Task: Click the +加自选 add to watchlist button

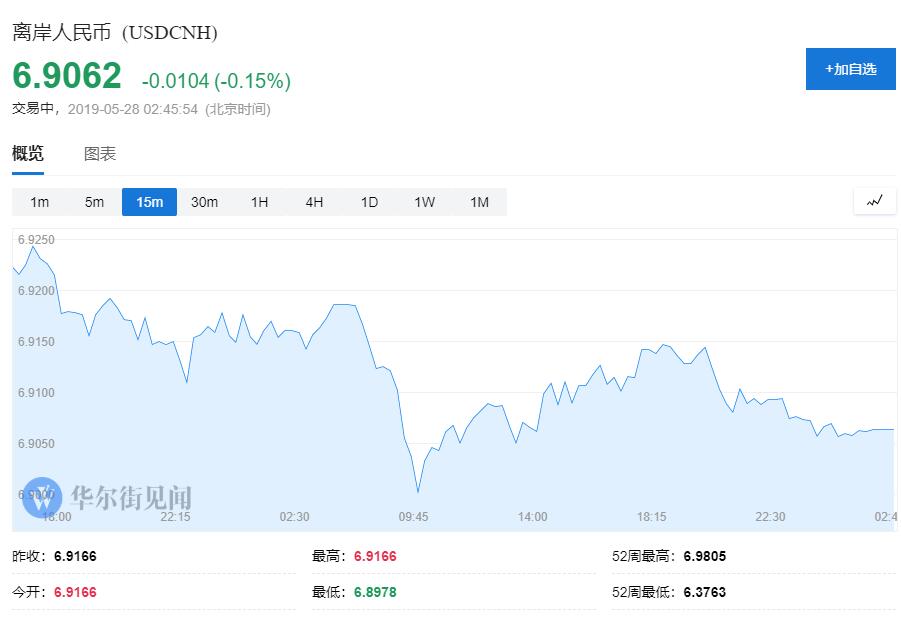Action: (850, 69)
